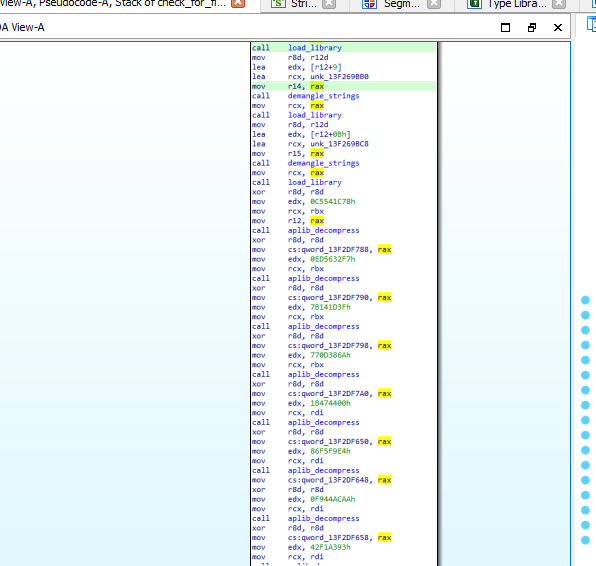Click the Strings tab green S icon
Viewport: 596px width, 566px height.
click(x=278, y=4)
